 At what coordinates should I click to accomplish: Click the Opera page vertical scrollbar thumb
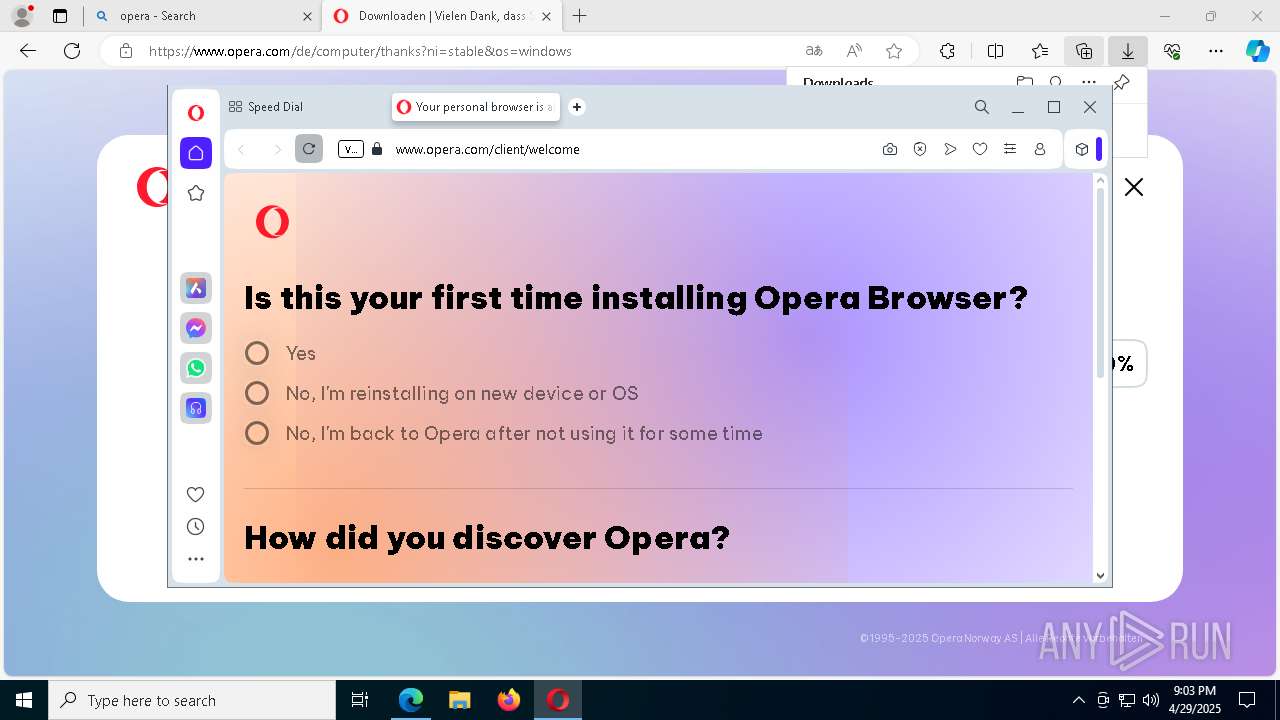pos(1100,284)
